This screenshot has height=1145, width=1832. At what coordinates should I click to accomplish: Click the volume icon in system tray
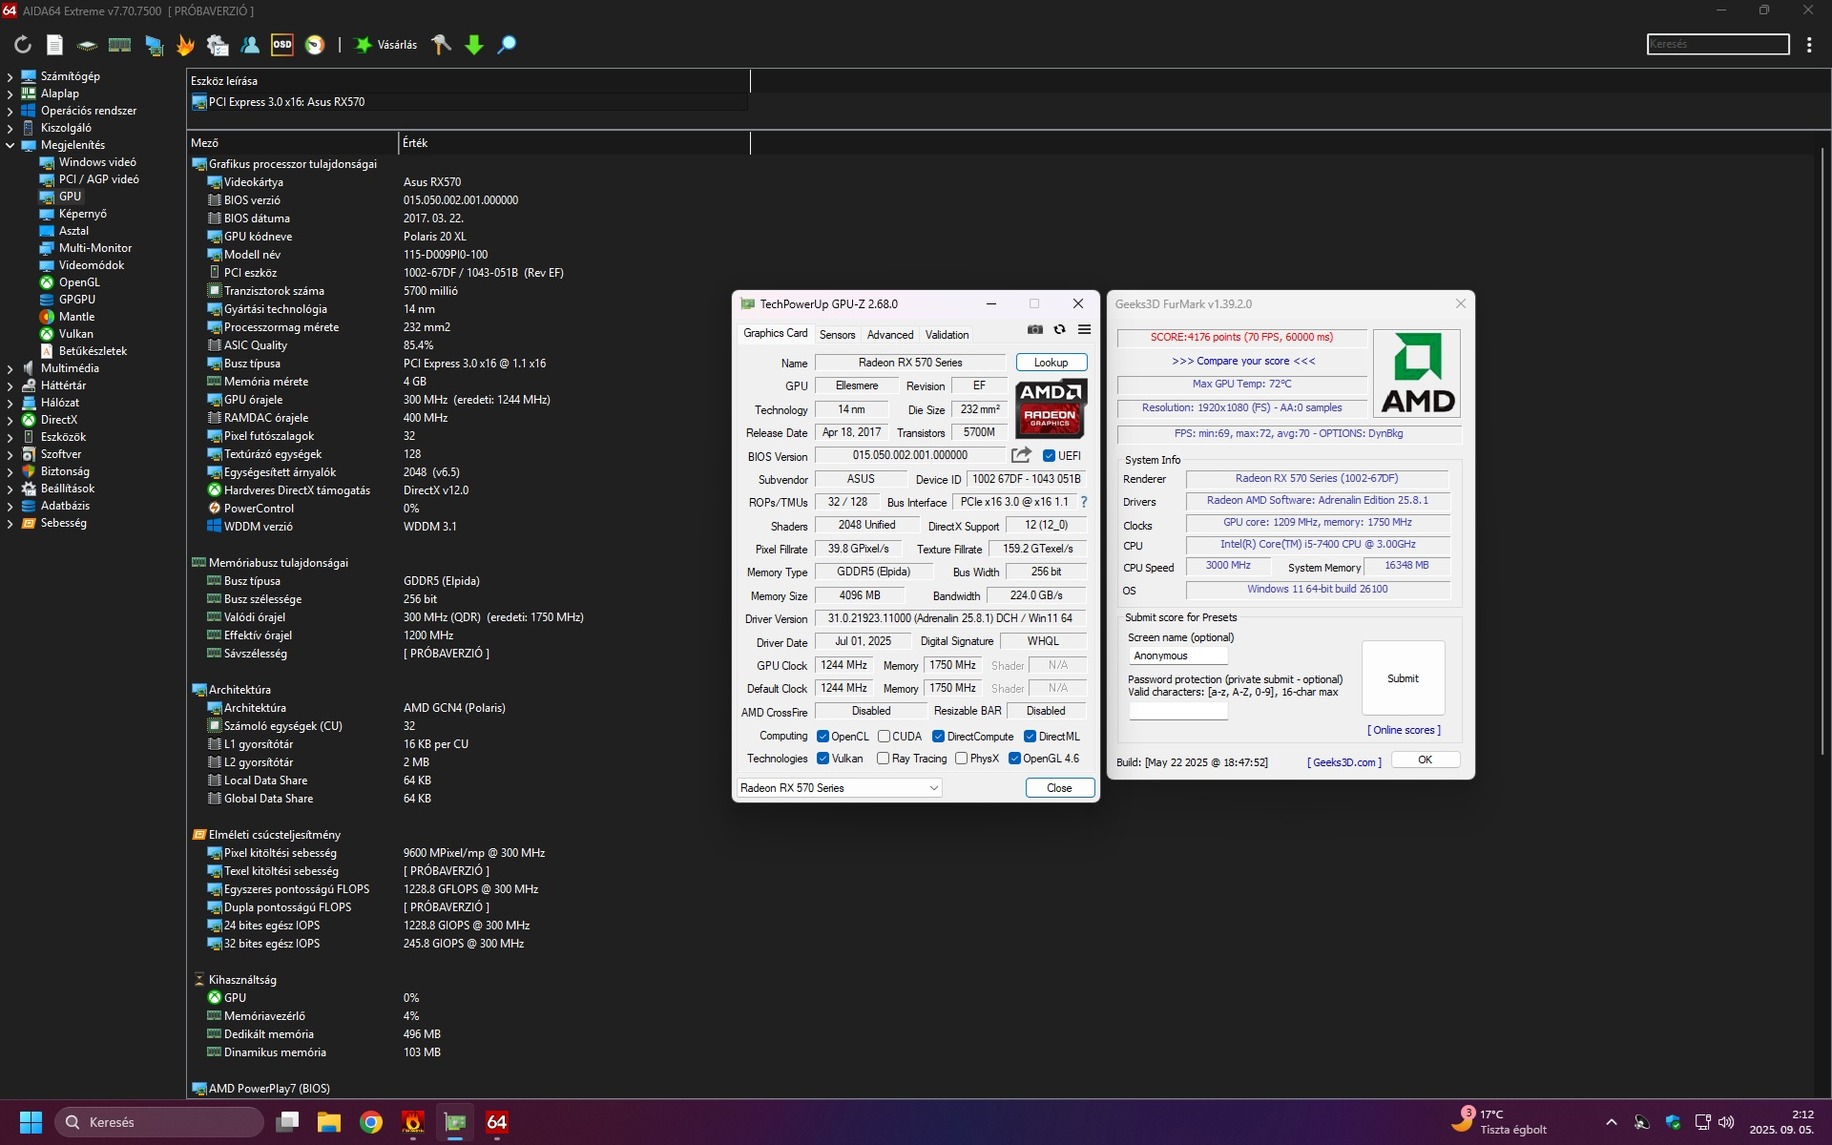click(x=1726, y=1122)
